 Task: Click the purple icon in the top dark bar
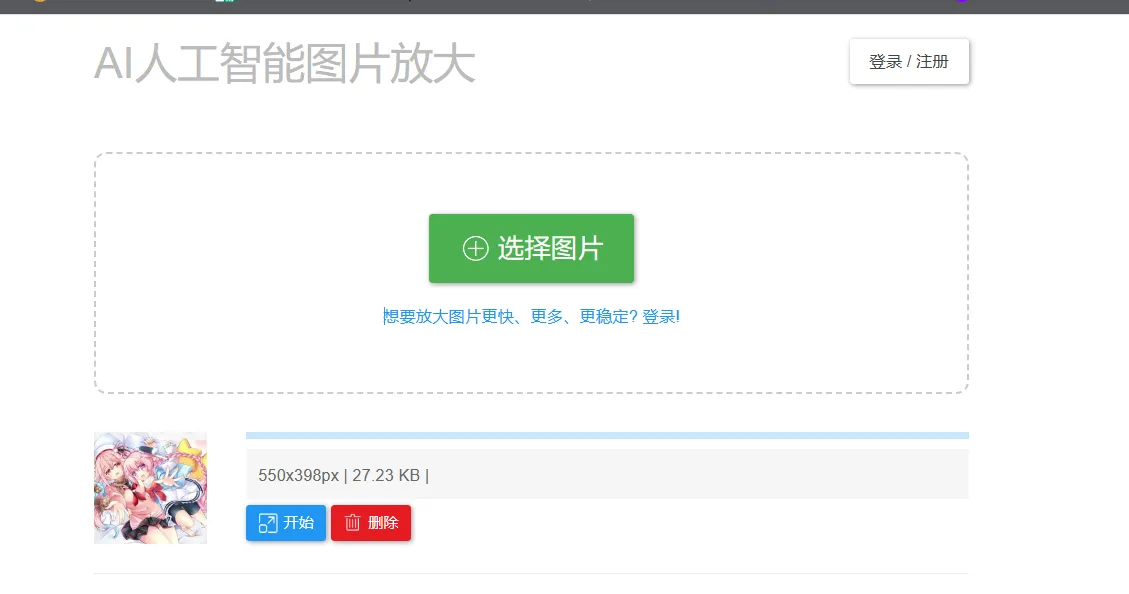961,1
